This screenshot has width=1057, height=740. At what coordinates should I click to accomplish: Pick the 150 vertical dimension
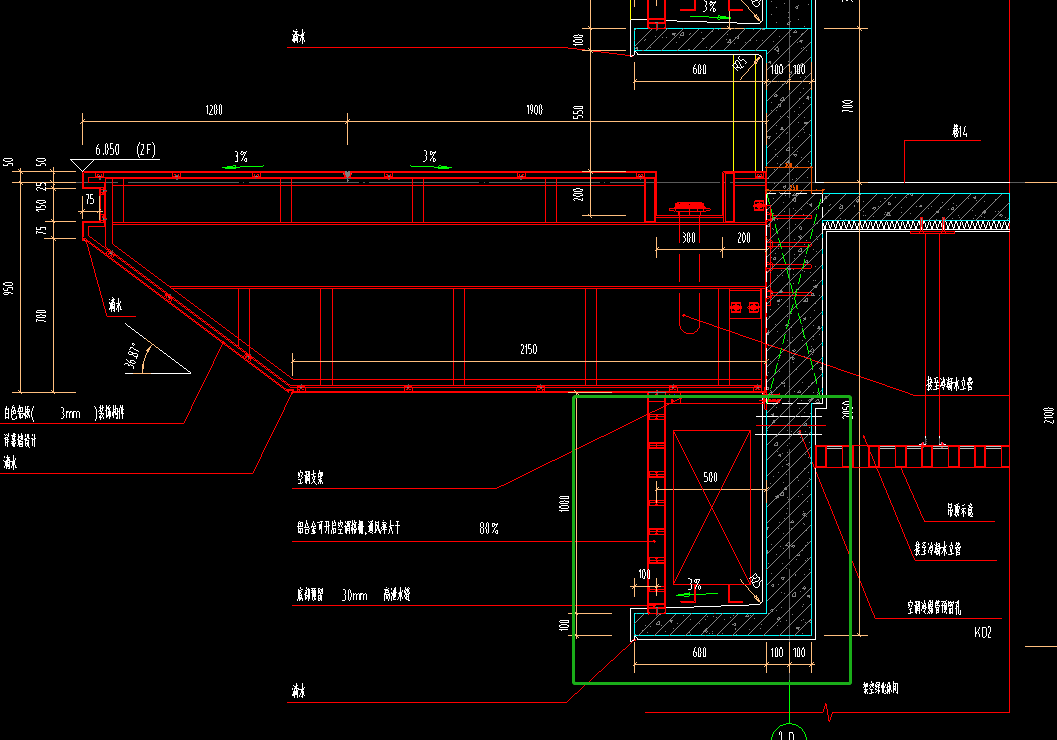41,204
